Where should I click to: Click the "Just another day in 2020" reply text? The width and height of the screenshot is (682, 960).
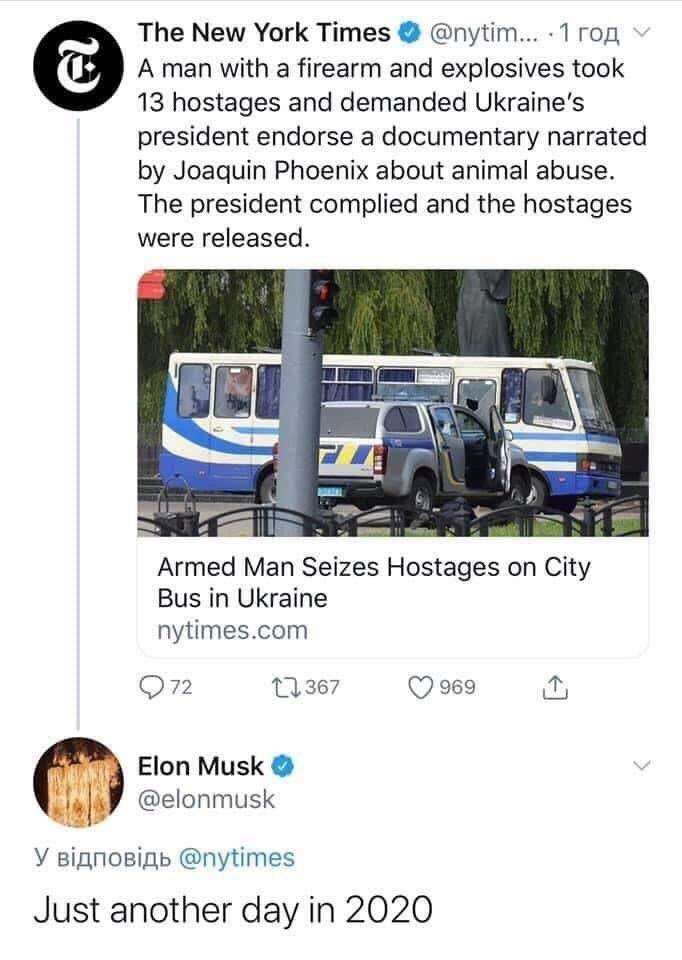pyautogui.click(x=233, y=910)
